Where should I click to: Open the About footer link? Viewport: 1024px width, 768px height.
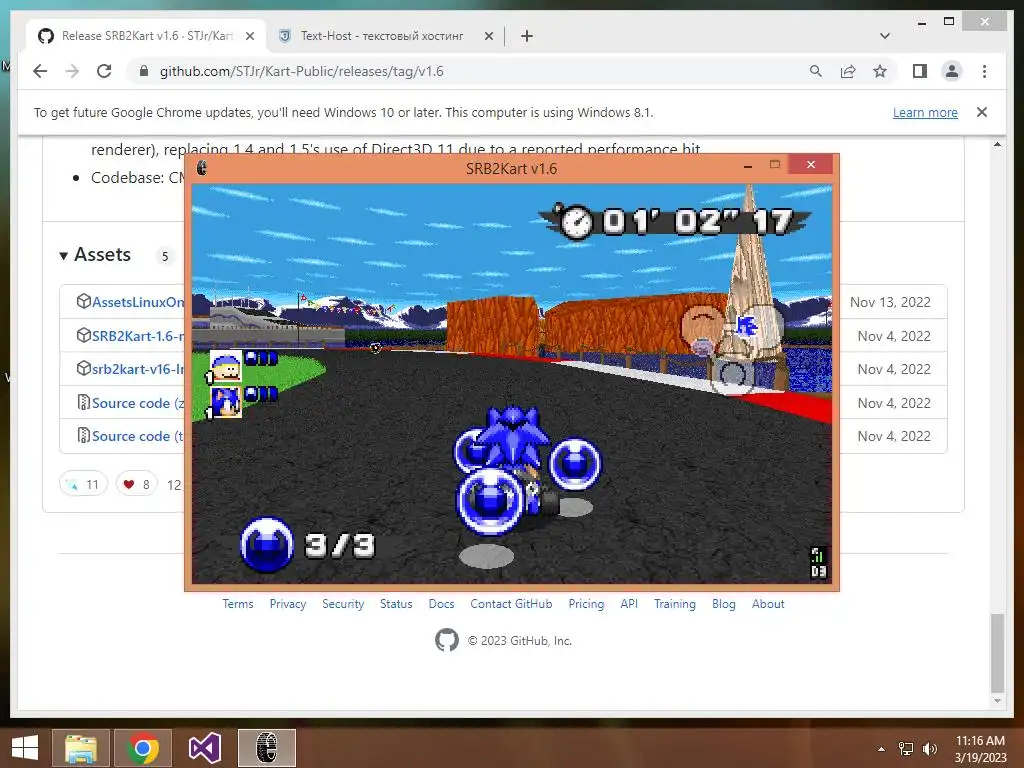click(768, 604)
